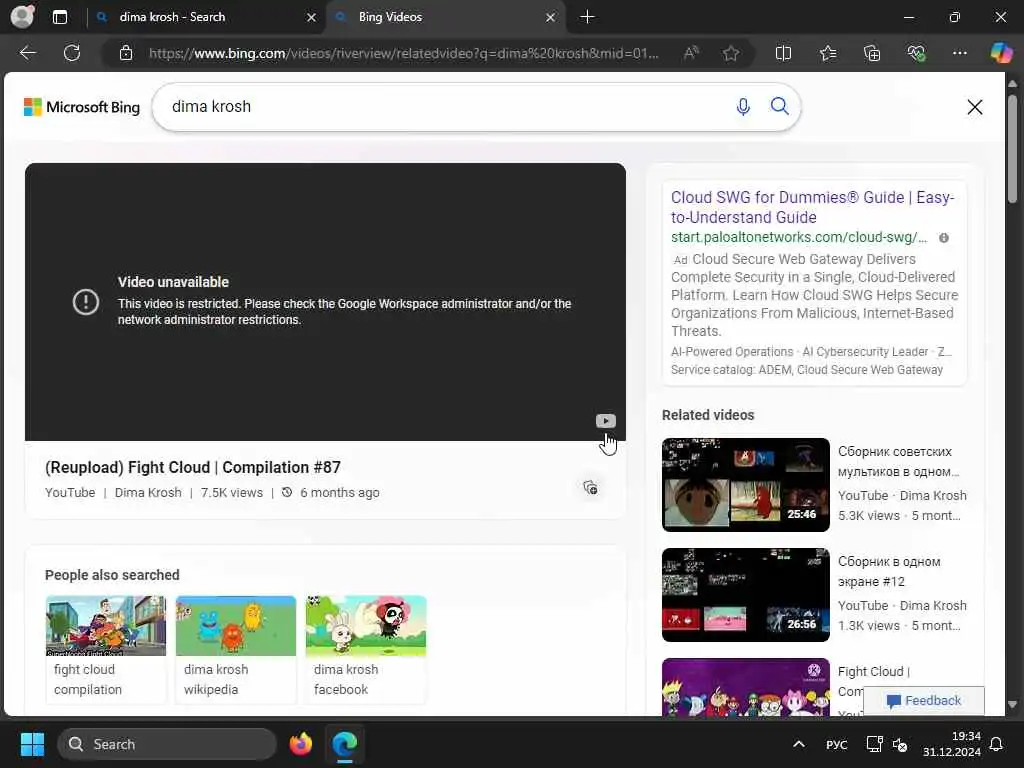Screen dimensions: 1024x768
Task: Open split screen icon in toolbar
Action: click(x=783, y=53)
